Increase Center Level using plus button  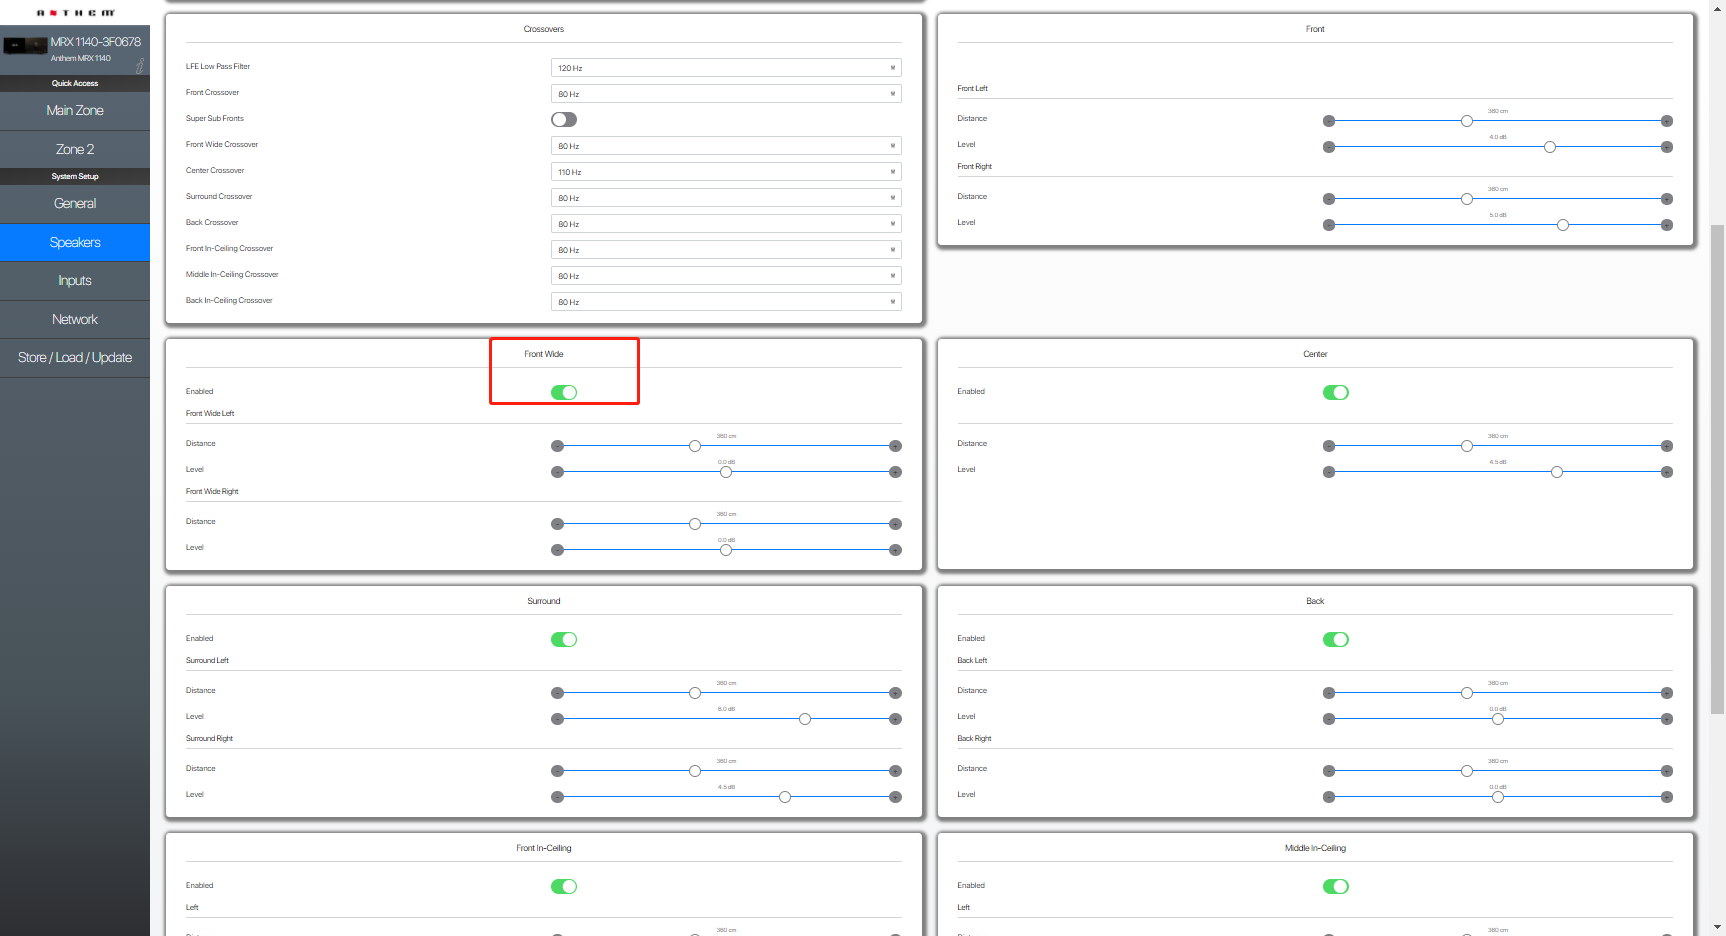[x=1666, y=472]
